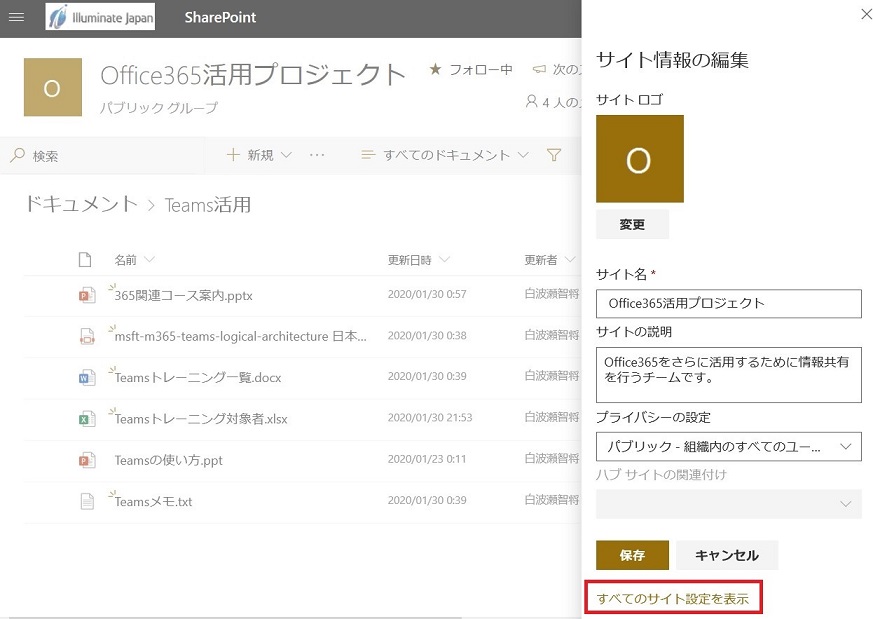Click the Illuminate Japan logo
Viewport: 873px width, 619px height.
click(100, 17)
